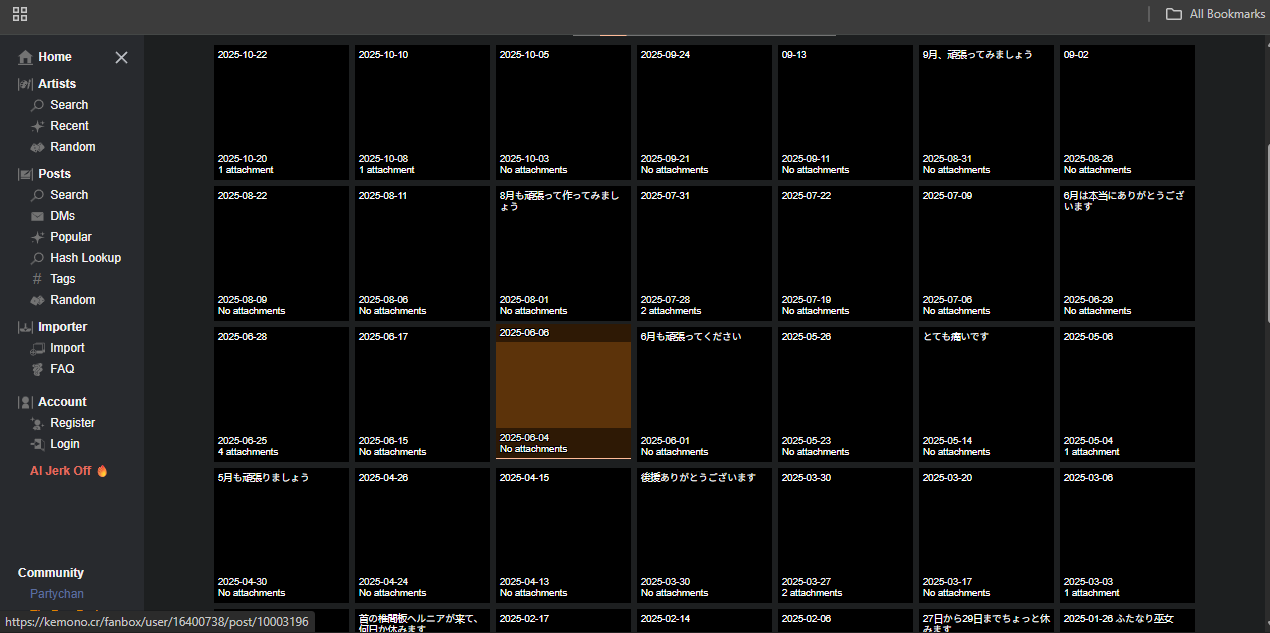Click the Recent artists sparkle icon
Viewport: 1270px width, 633px height.
point(38,126)
